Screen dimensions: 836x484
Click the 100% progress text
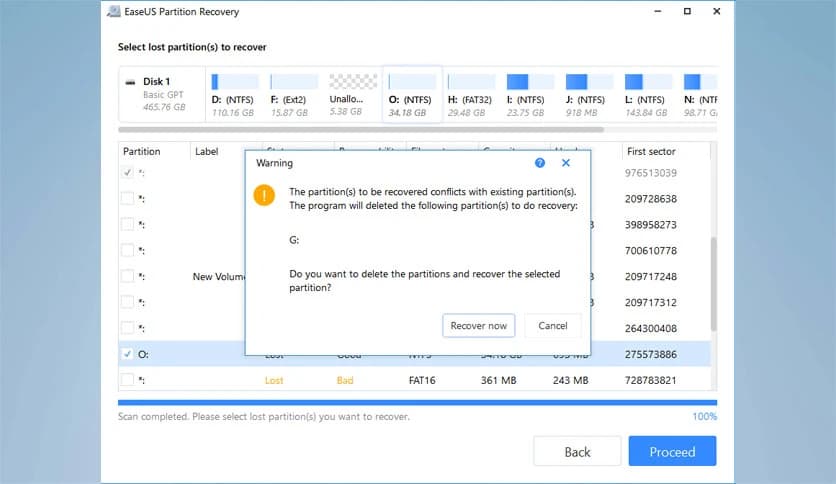point(704,416)
